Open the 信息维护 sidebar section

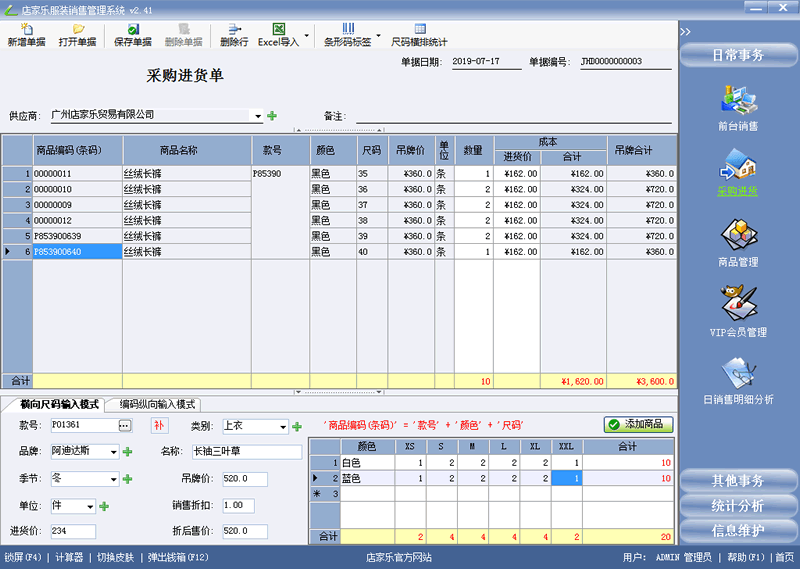[x=738, y=531]
